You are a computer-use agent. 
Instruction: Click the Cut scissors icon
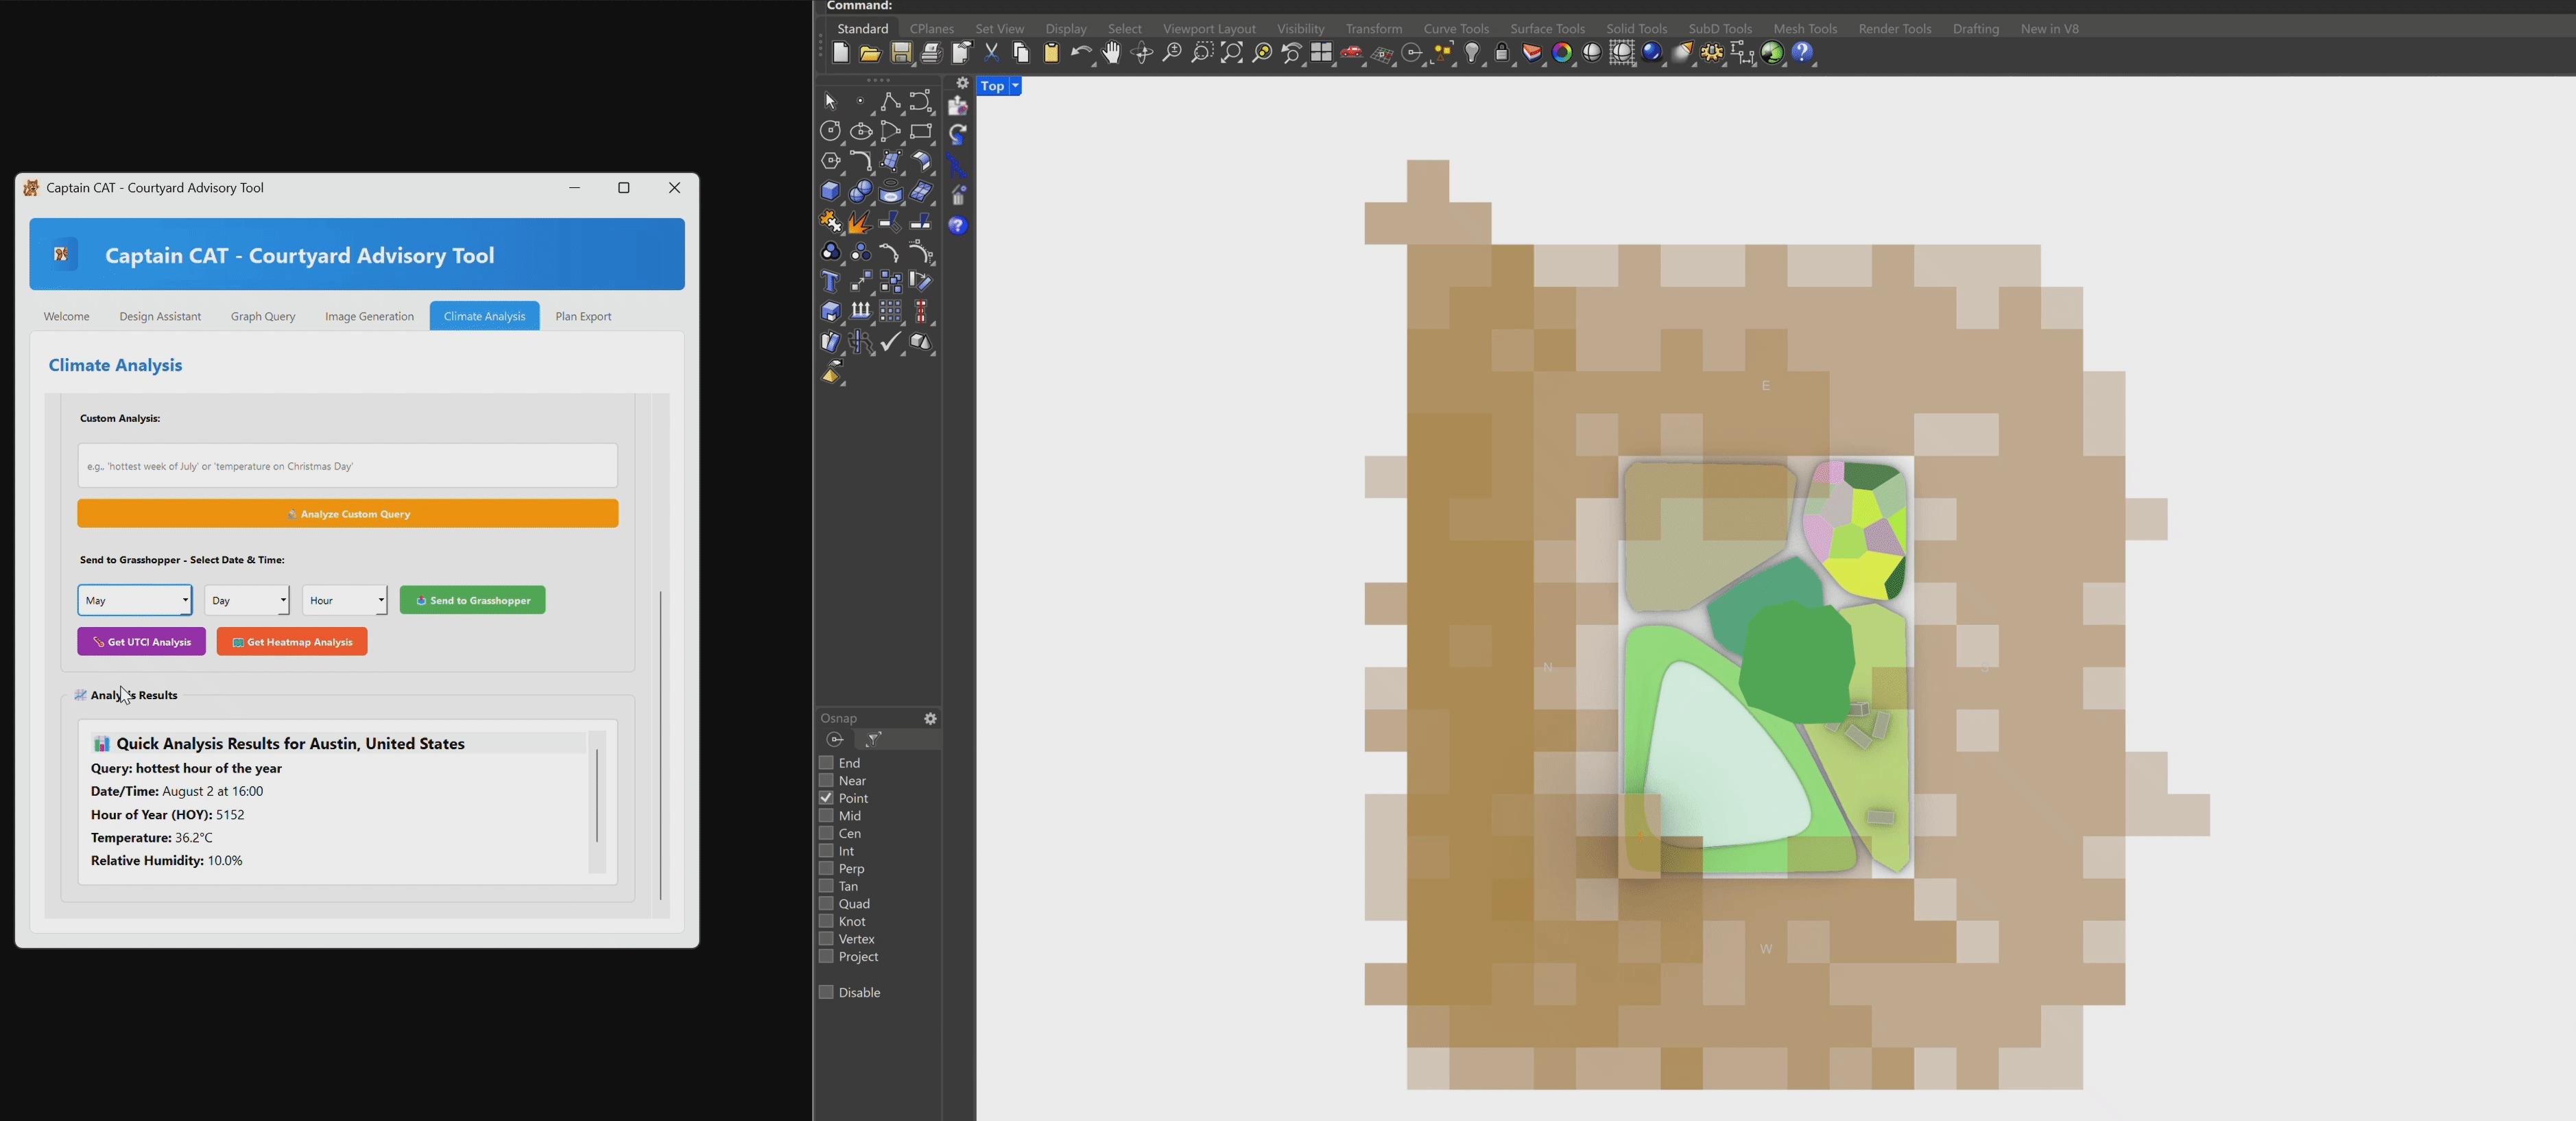tap(991, 53)
